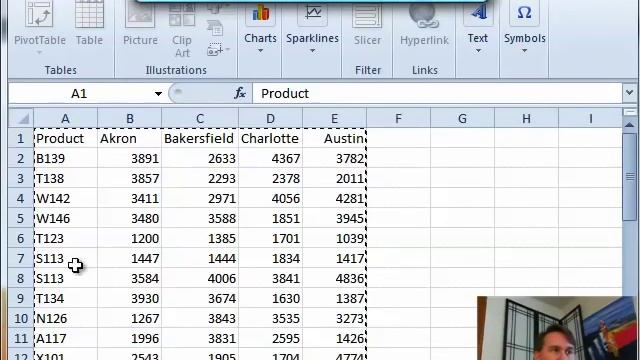Click cell containing N126
Viewport: 640px width, 360px height.
click(66, 318)
